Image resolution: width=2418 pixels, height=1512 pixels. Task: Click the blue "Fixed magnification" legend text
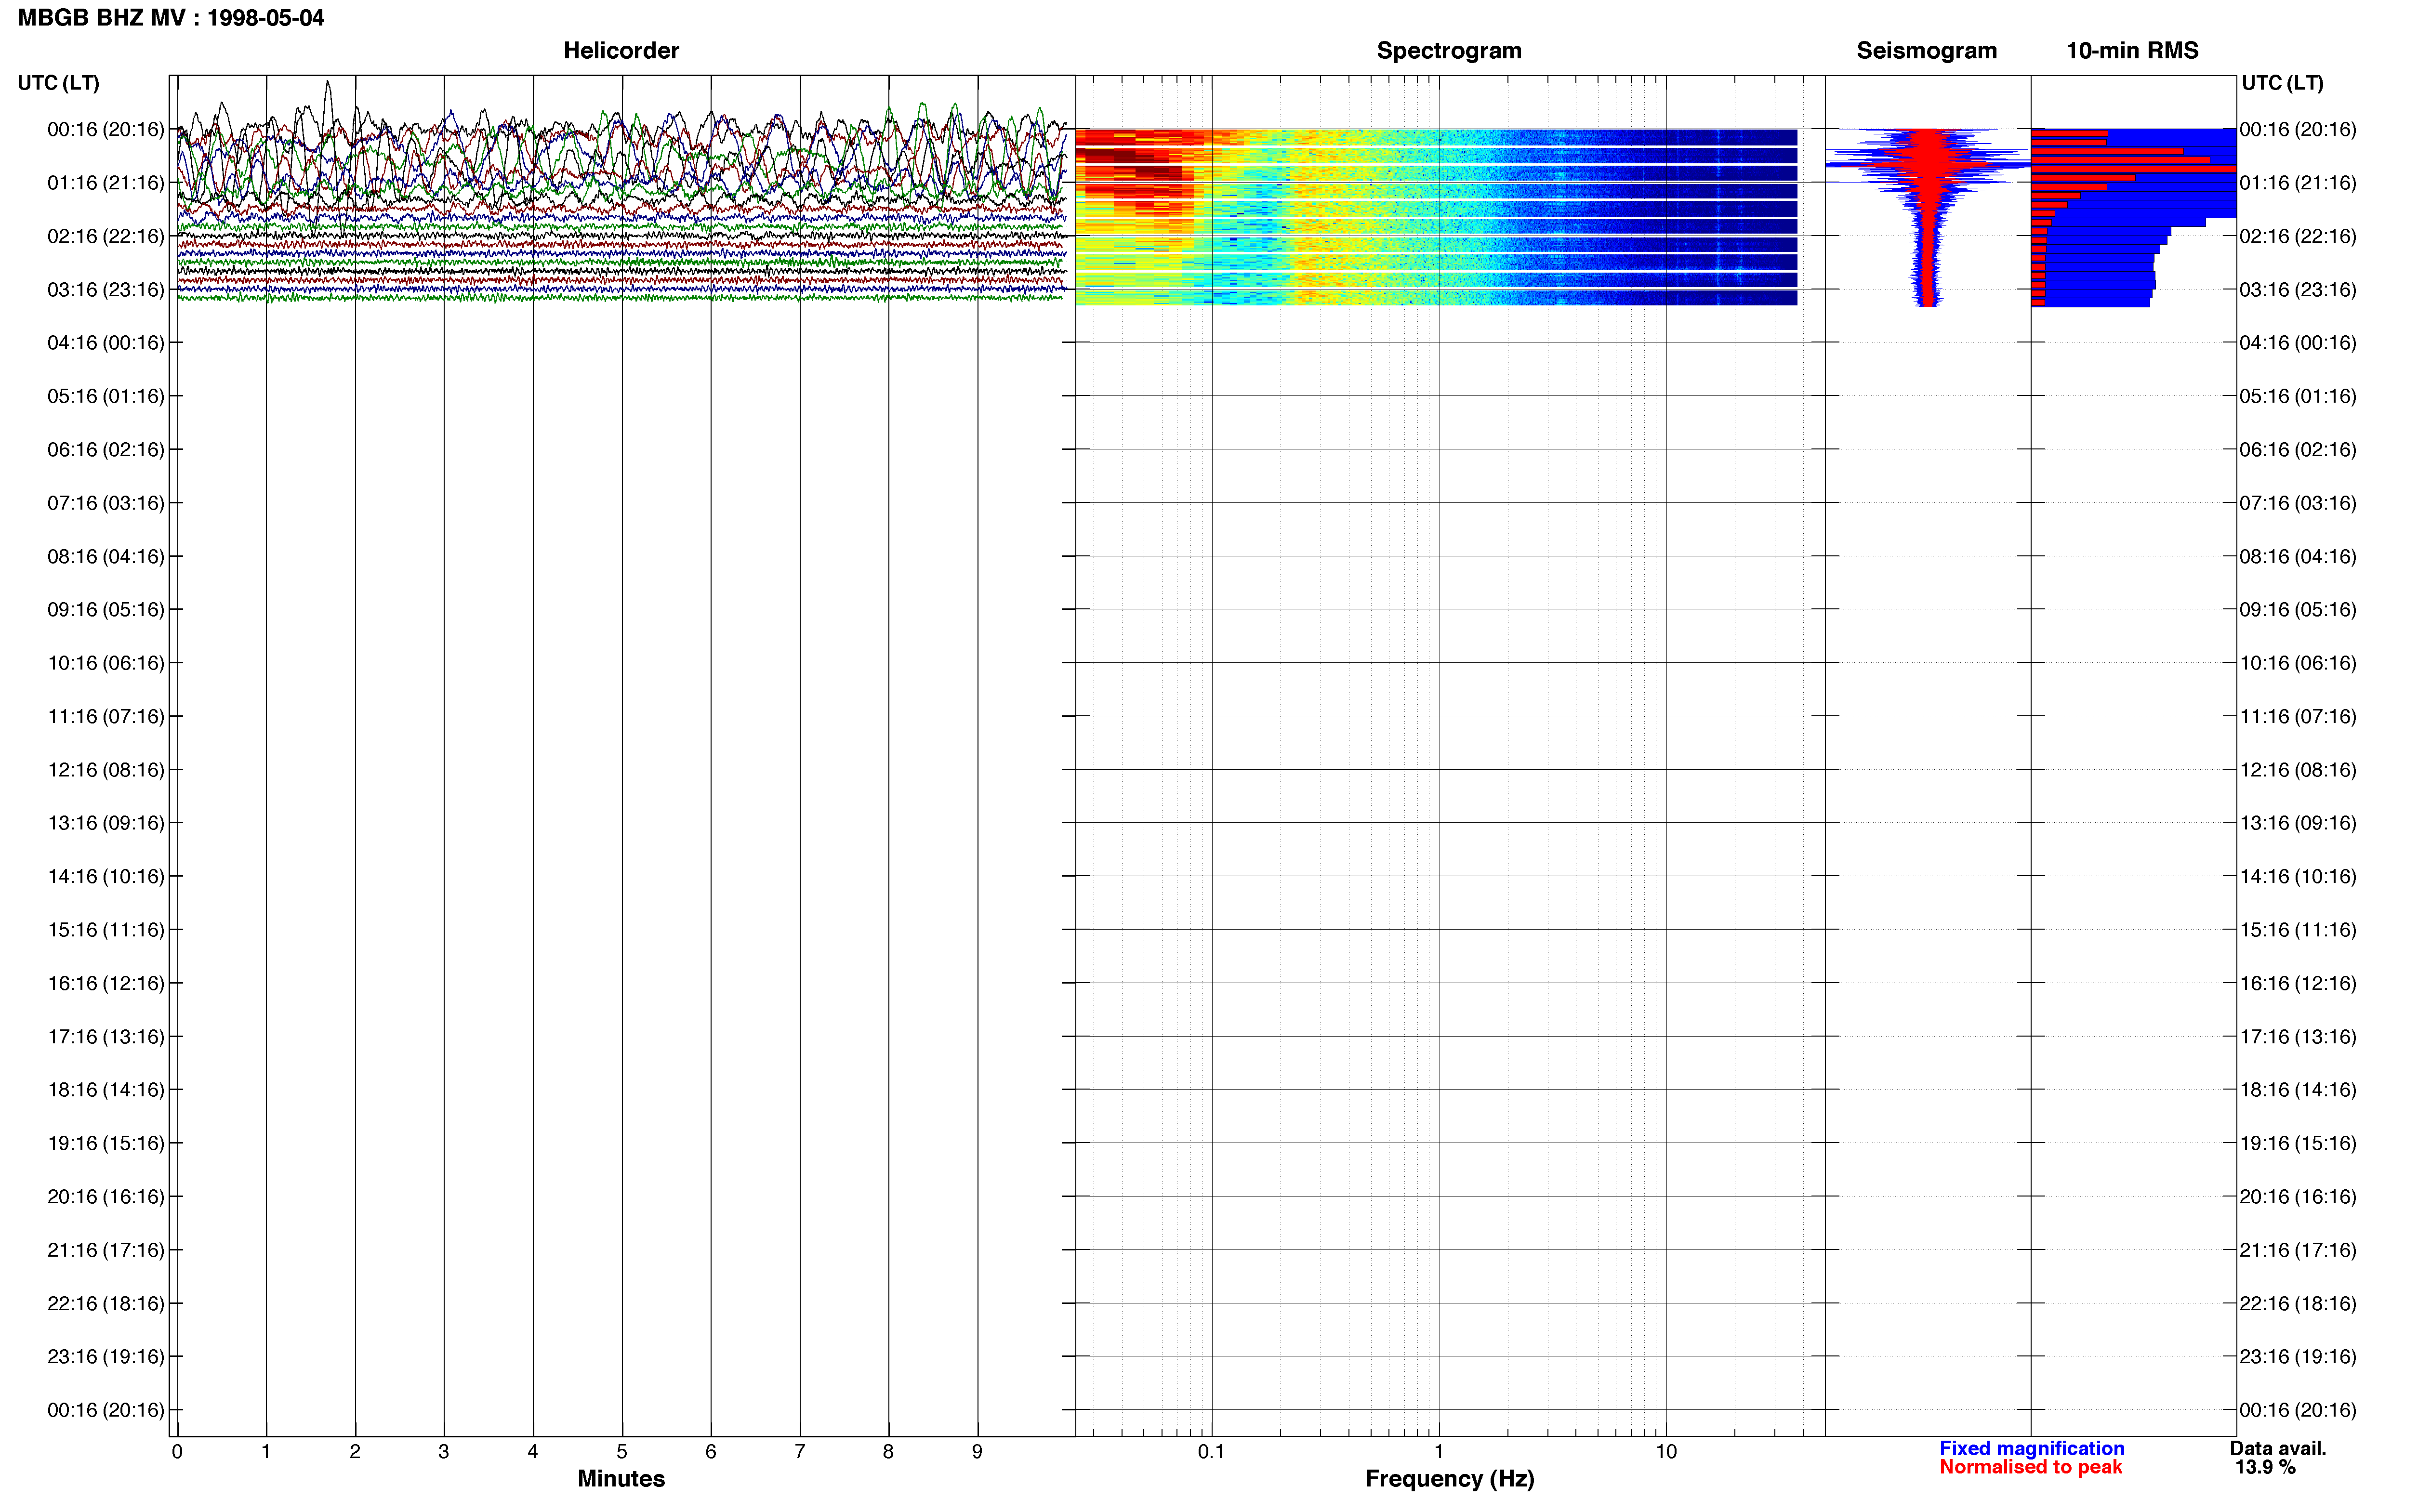2032,1449
